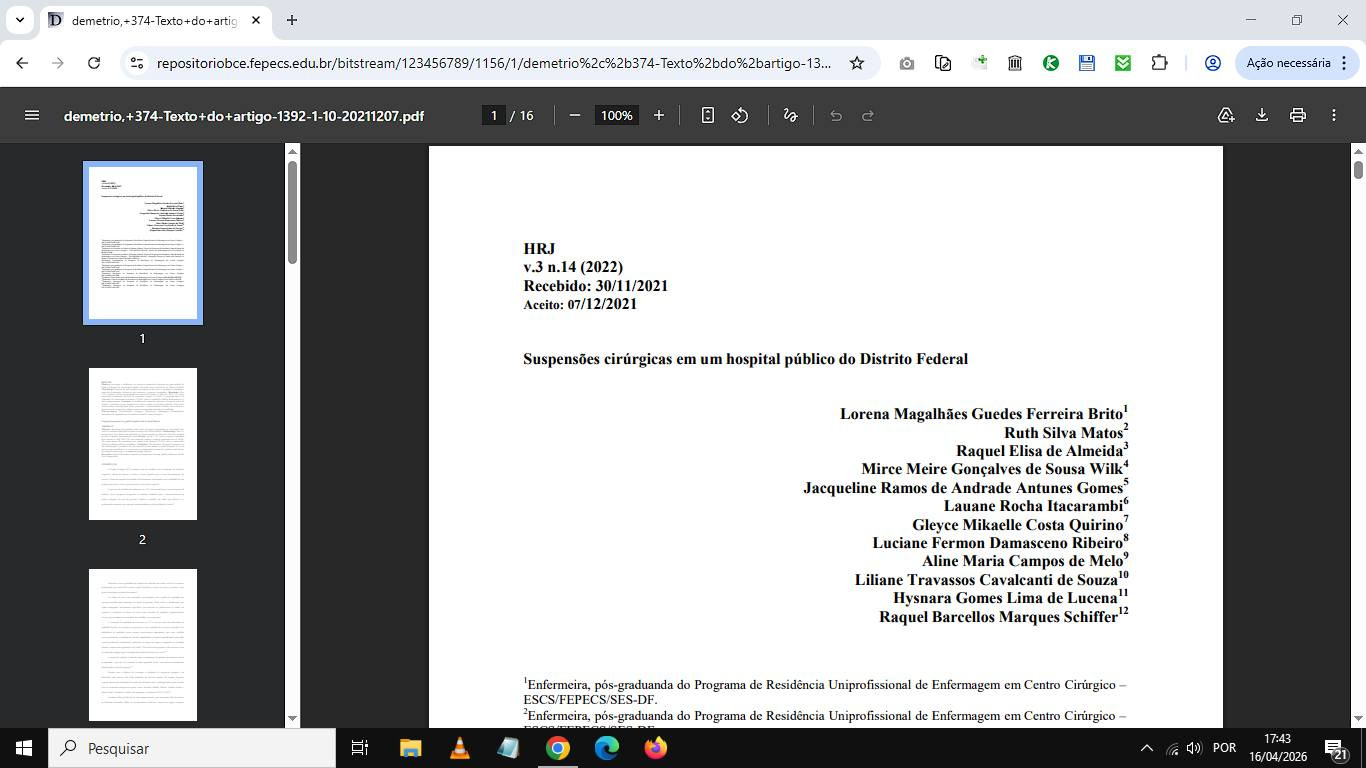Image resolution: width=1366 pixels, height=768 pixels.
Task: Open the tab search dropdown arrow
Action: (x=20, y=20)
